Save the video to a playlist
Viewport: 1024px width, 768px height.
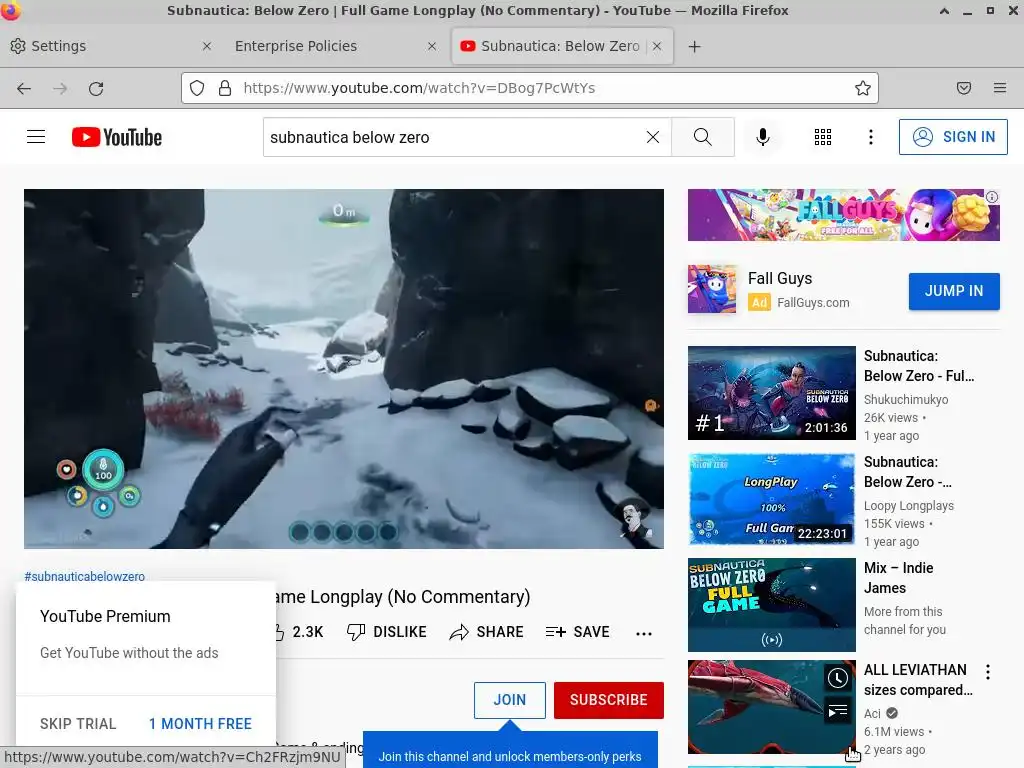coord(577,632)
